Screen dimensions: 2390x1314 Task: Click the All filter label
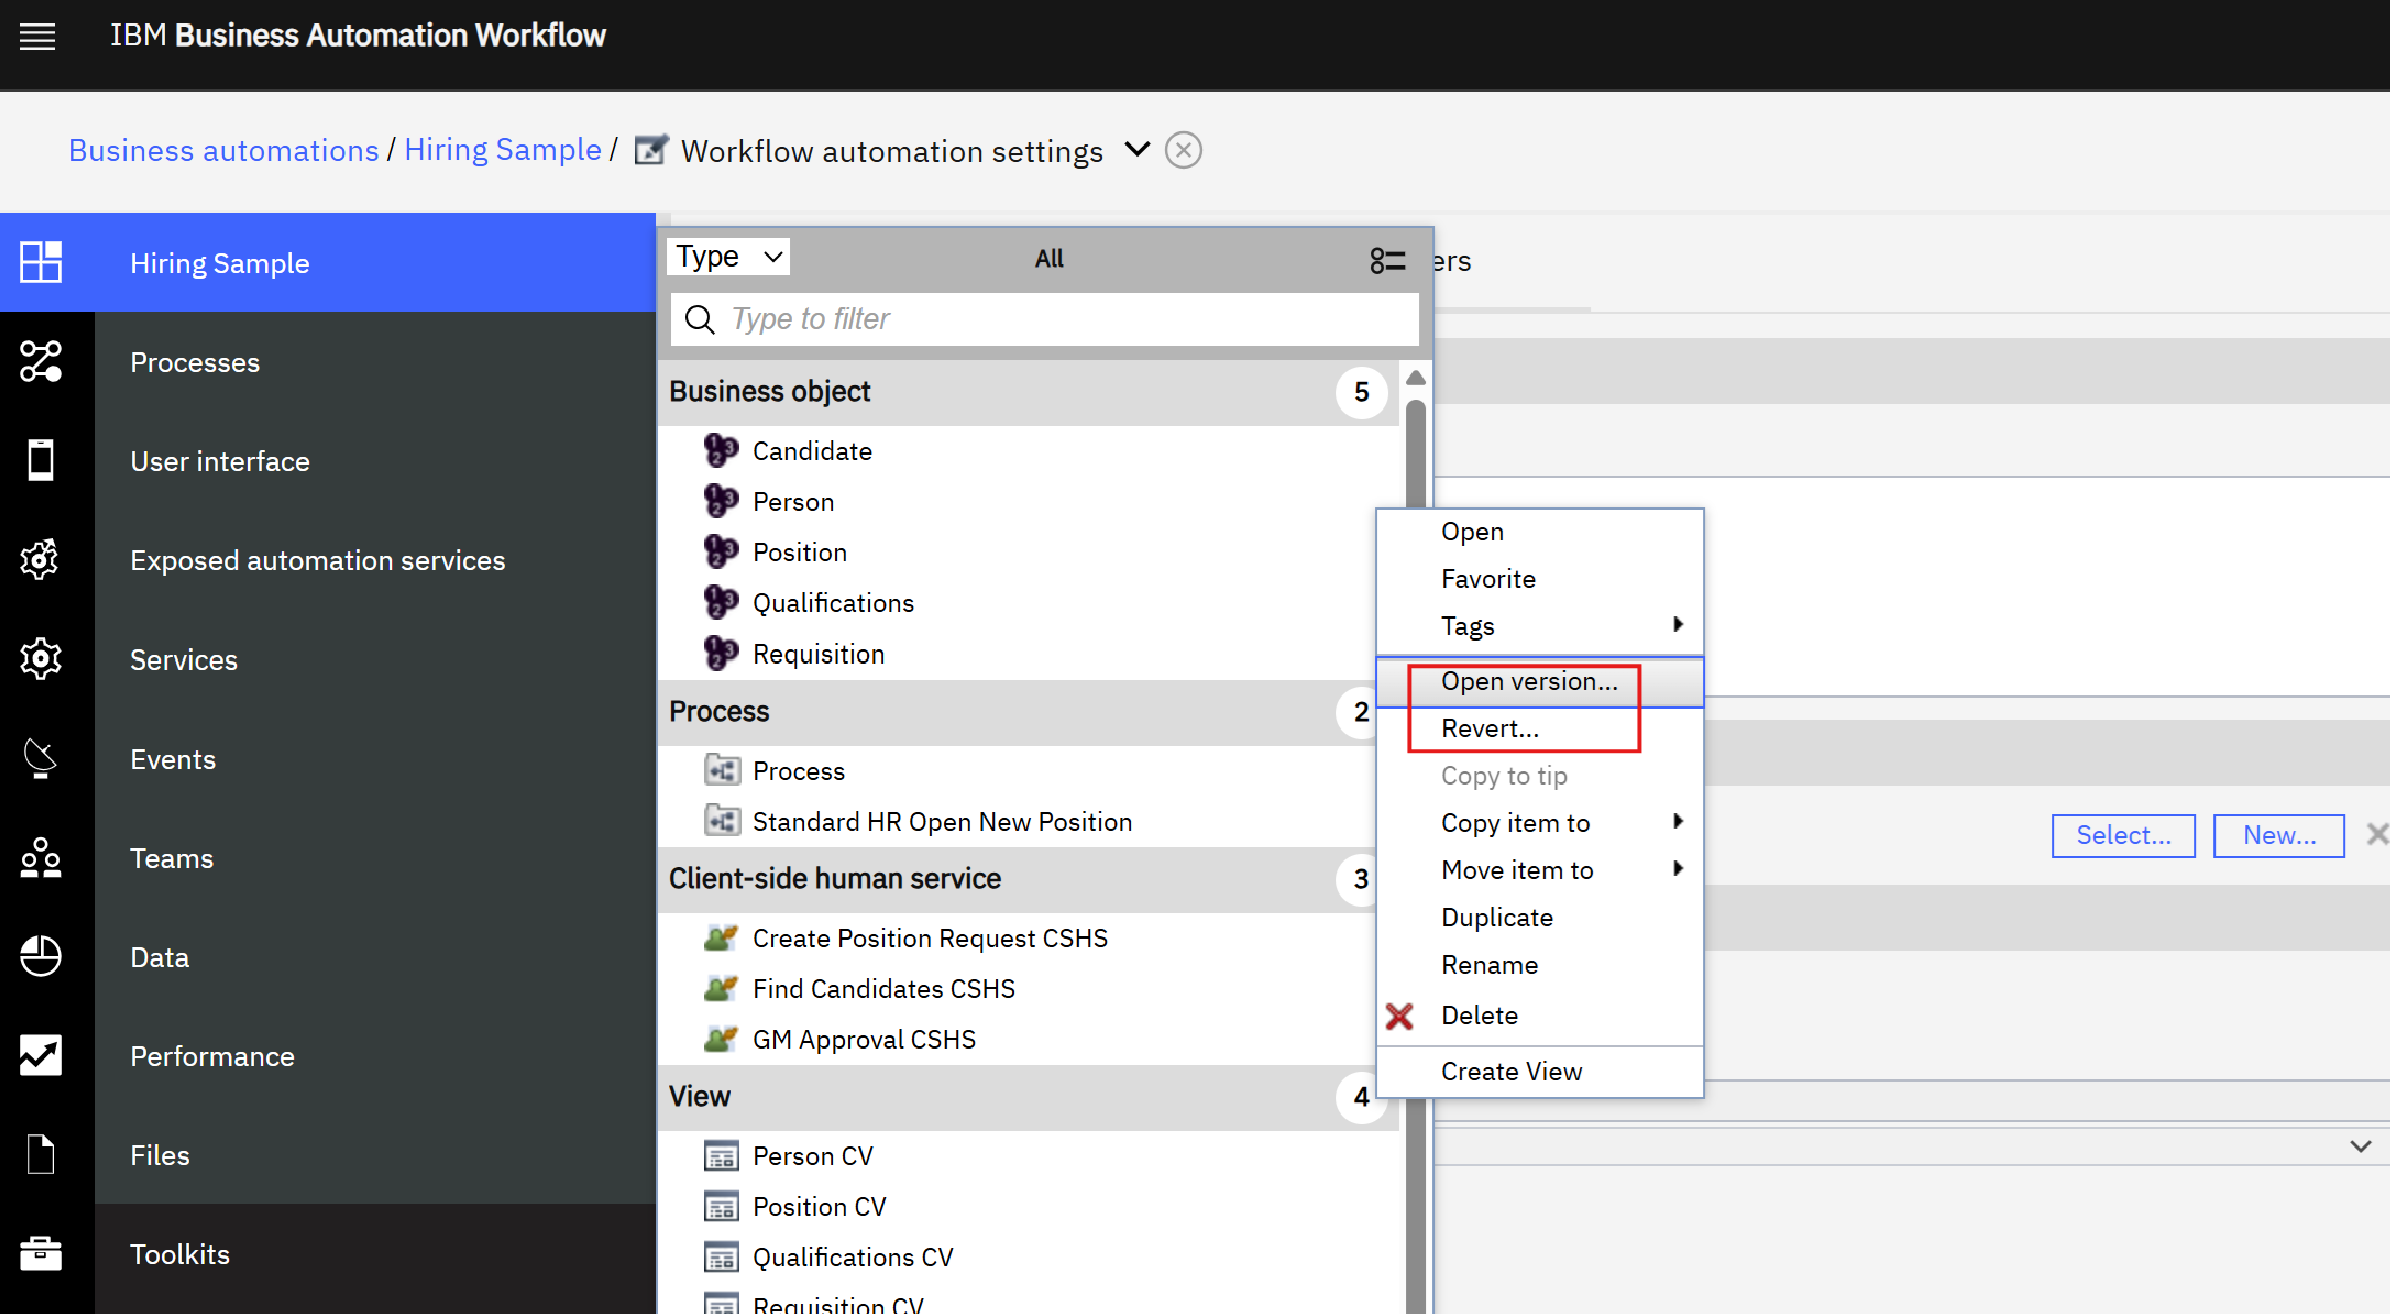[x=1049, y=259]
